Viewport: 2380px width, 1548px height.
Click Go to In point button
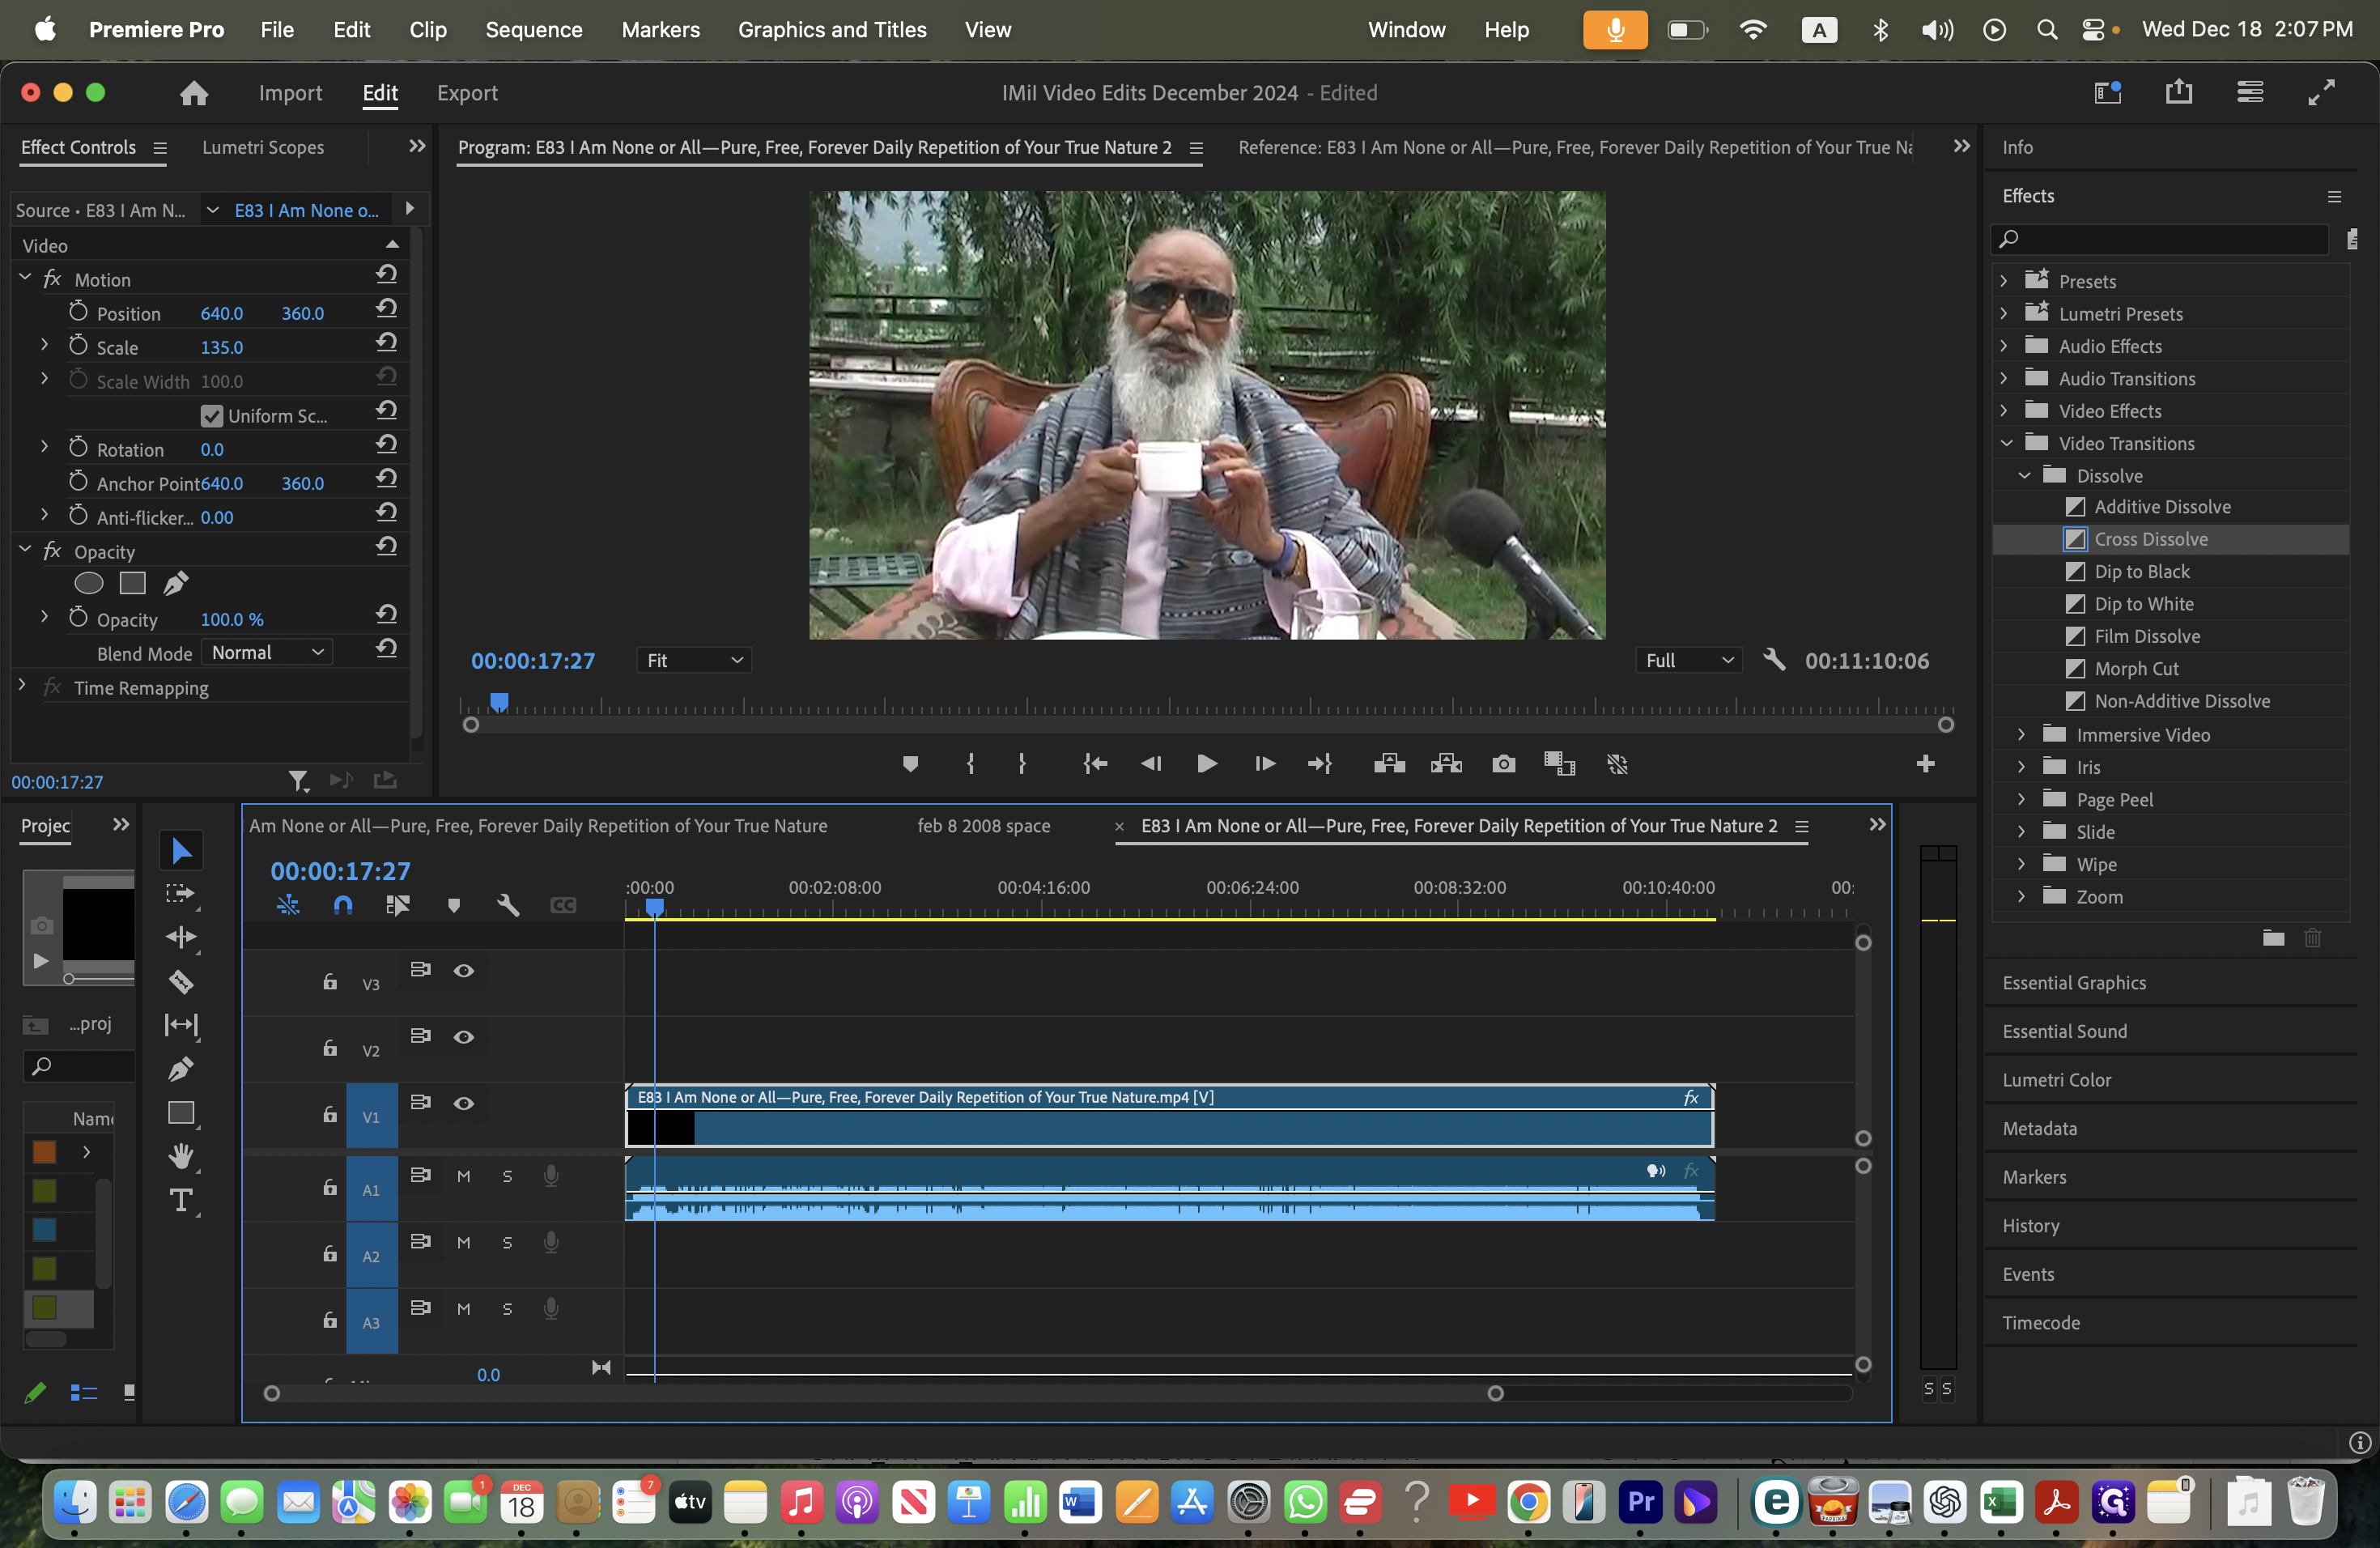click(x=1095, y=764)
